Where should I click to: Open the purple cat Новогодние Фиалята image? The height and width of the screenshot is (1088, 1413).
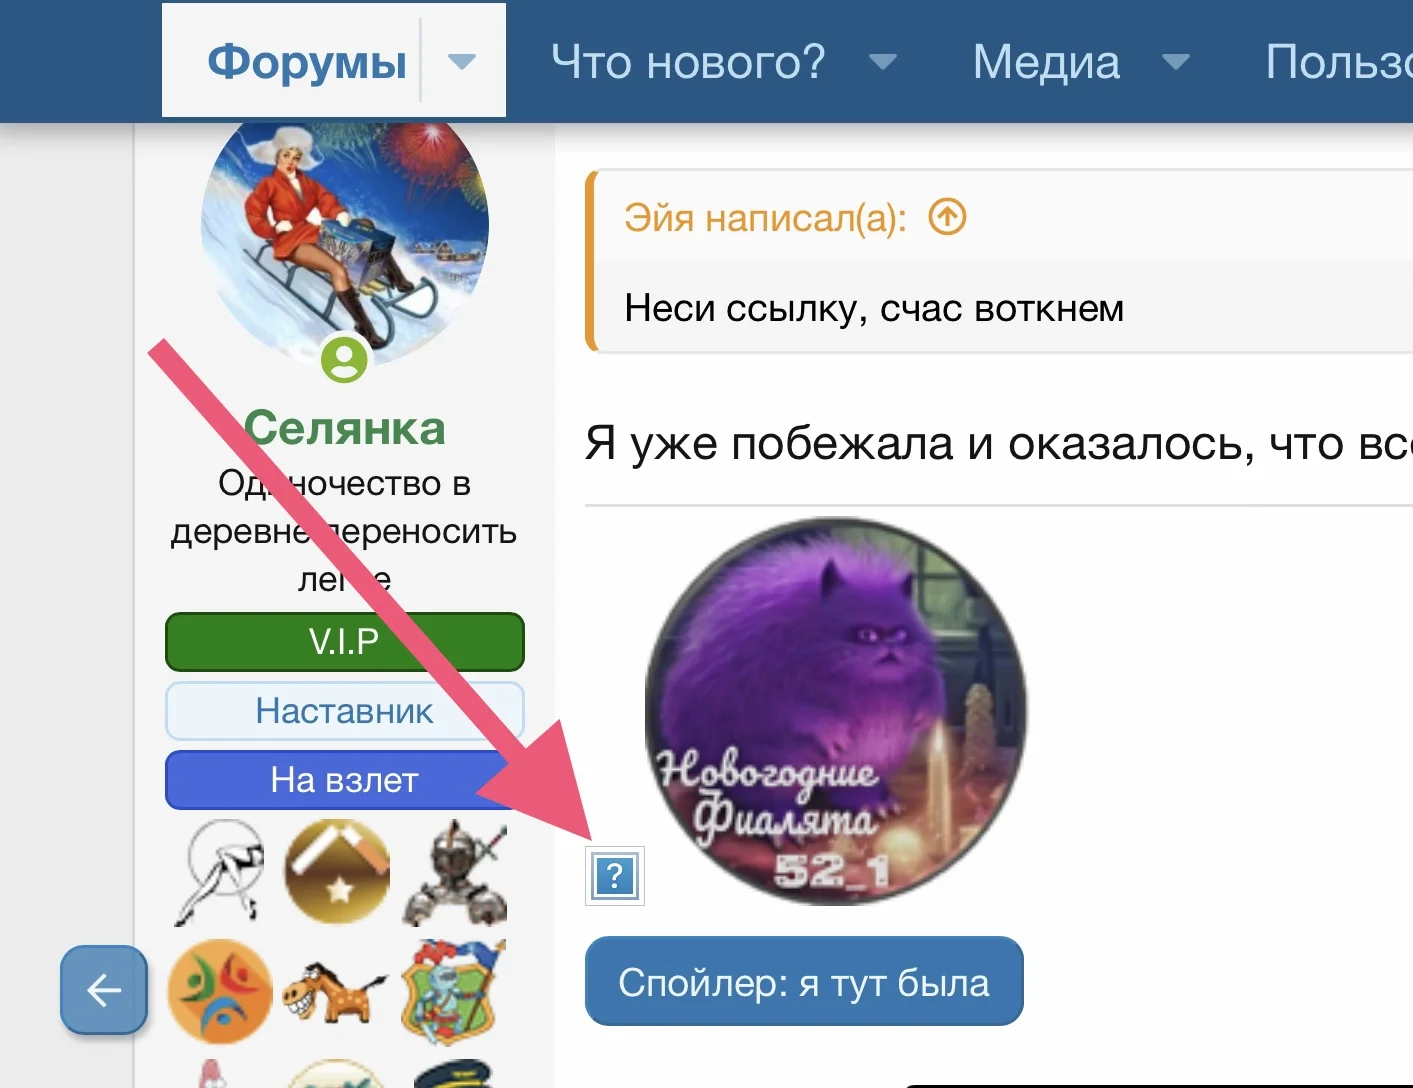point(836,710)
